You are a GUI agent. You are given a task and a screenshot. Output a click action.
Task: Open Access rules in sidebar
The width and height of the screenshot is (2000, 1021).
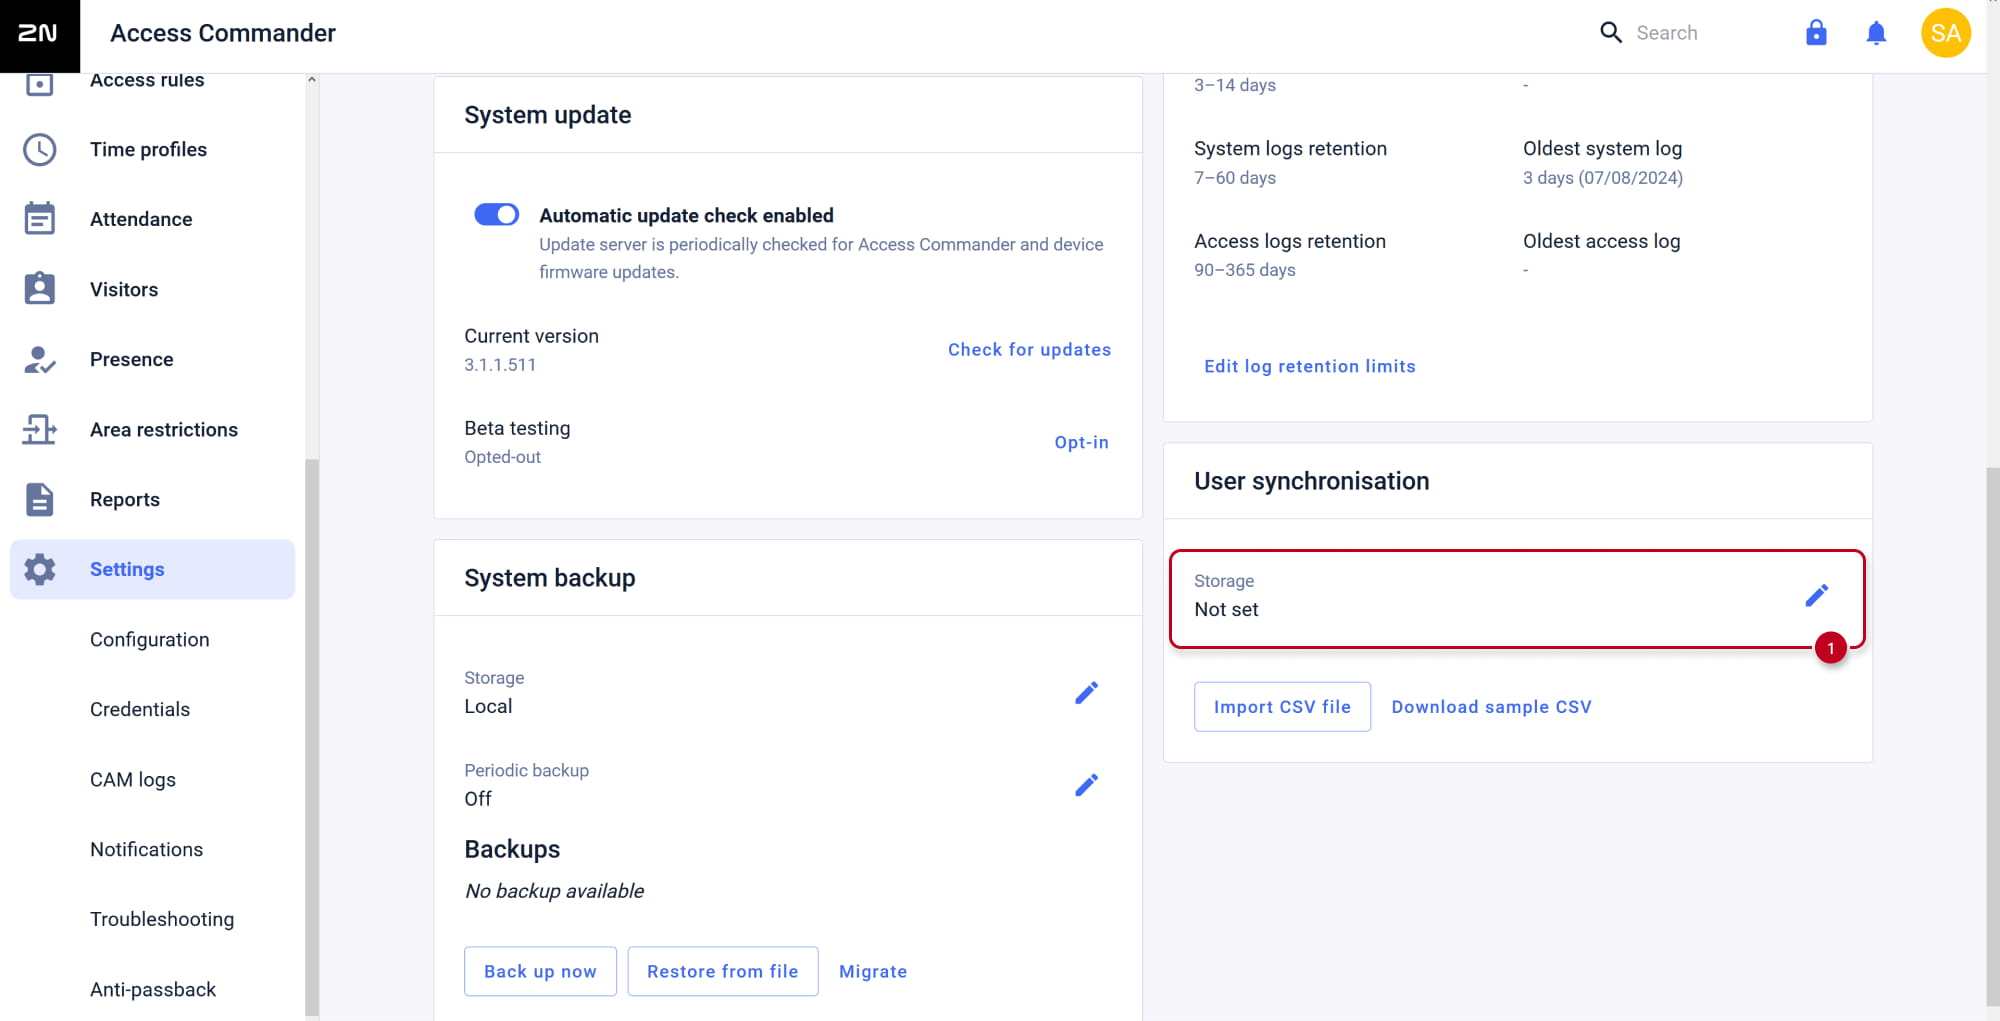click(x=147, y=80)
